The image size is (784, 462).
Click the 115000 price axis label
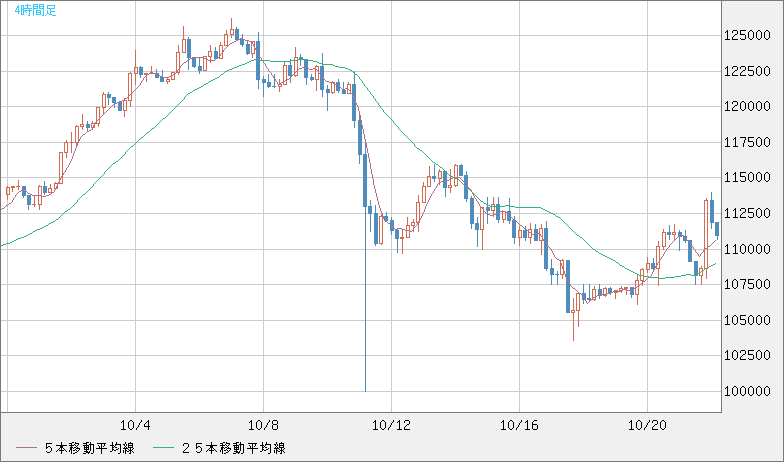[x=750, y=177]
